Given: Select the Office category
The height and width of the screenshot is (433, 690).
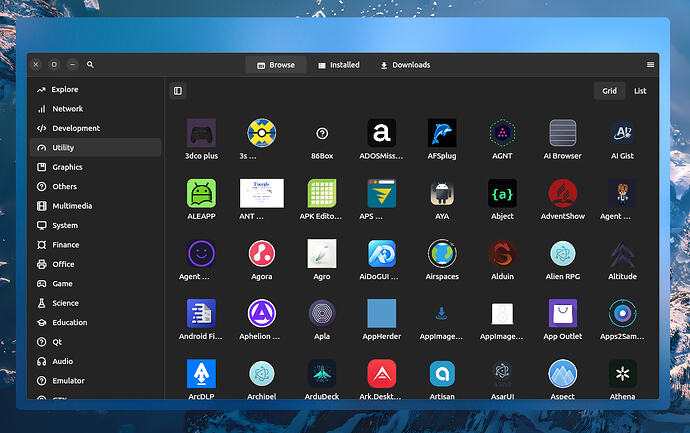Looking at the screenshot, I should pos(95,264).
